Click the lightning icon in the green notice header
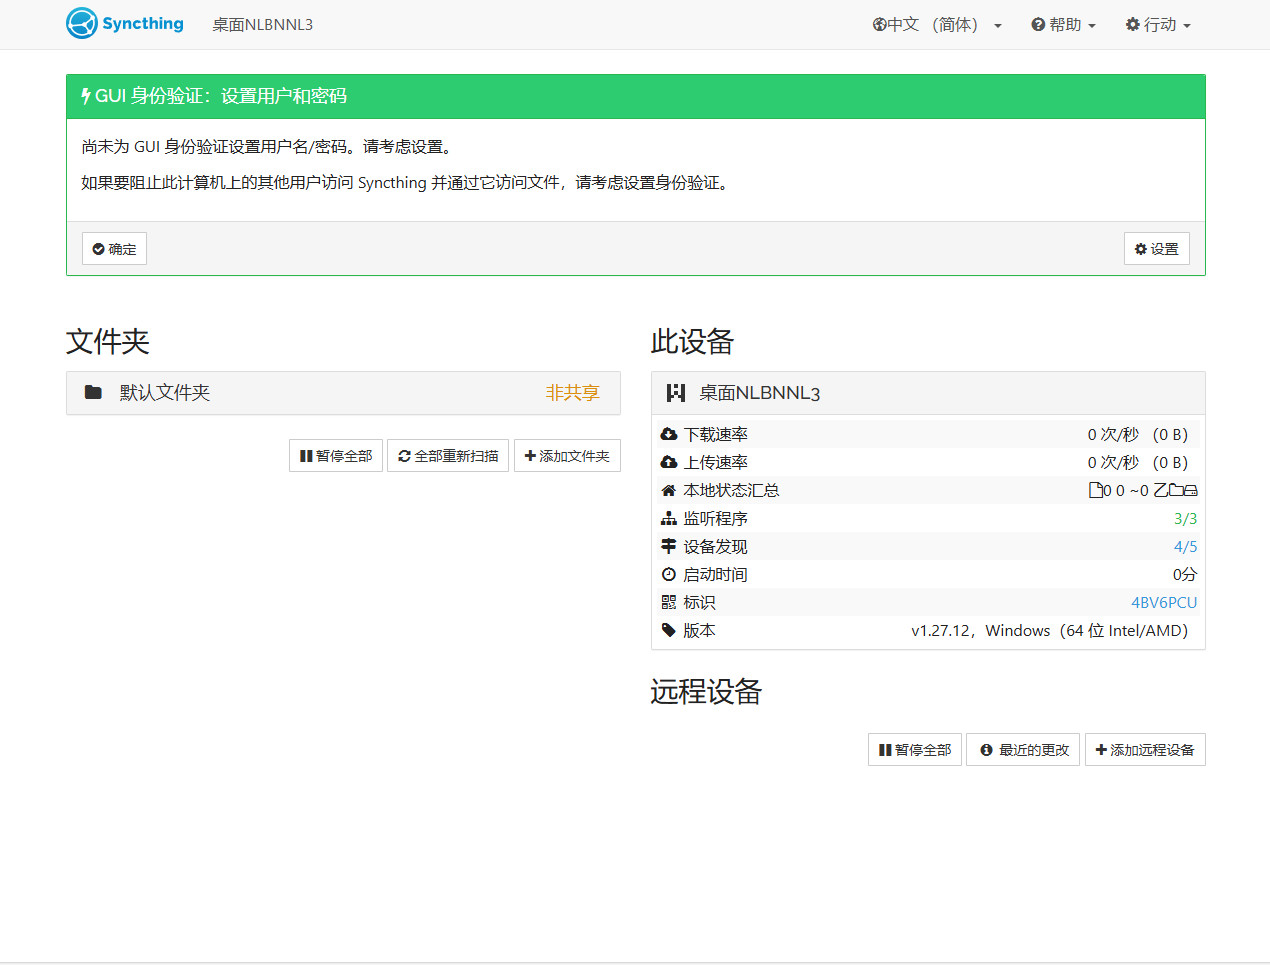The height and width of the screenshot is (965, 1270). [x=86, y=96]
